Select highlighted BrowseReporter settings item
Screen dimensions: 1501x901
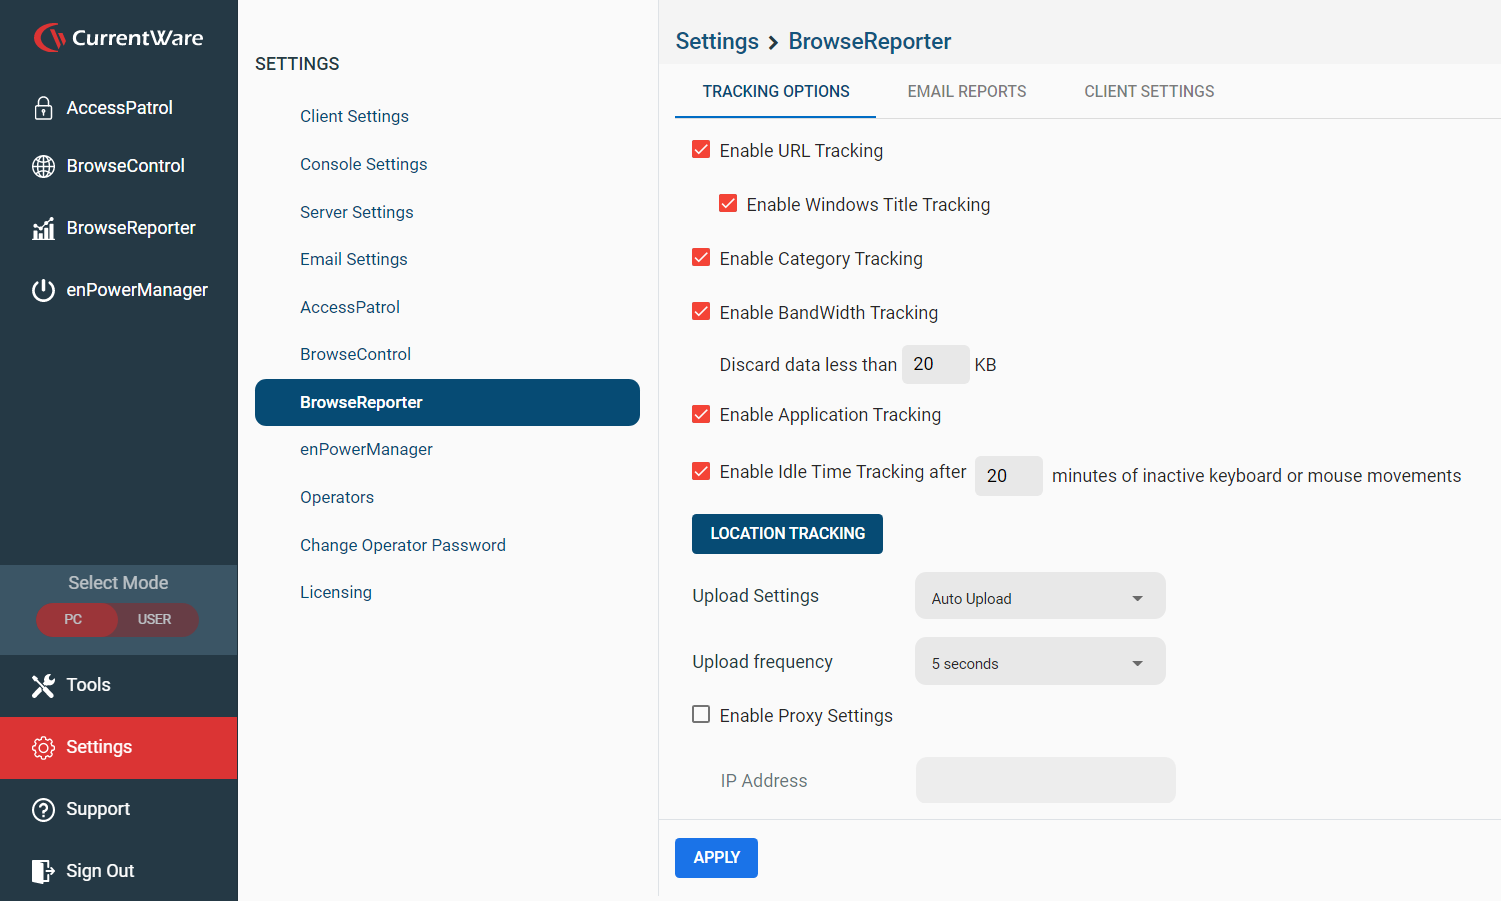[x=447, y=402]
